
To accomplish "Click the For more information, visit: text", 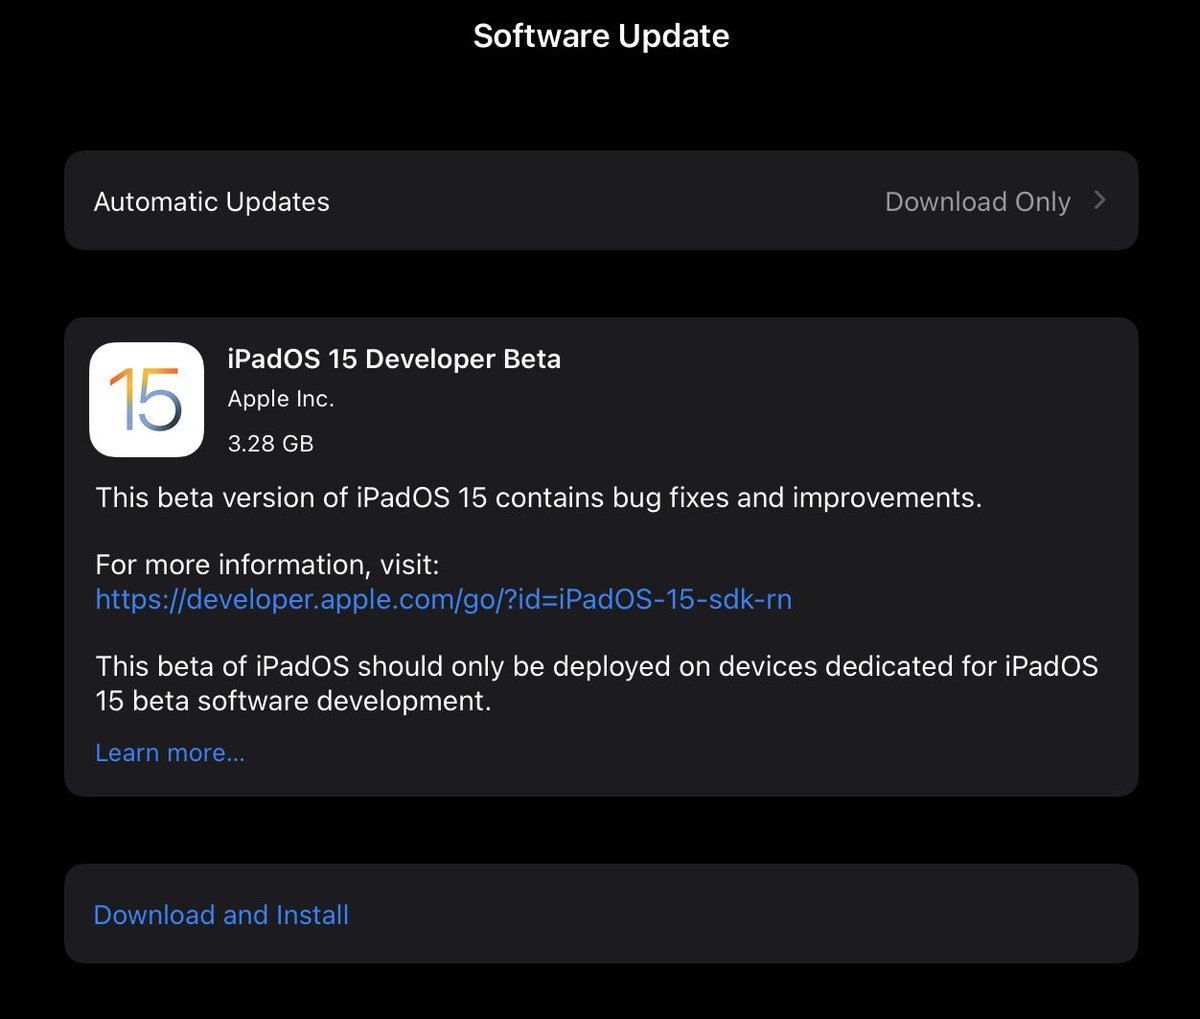I will (x=267, y=565).
